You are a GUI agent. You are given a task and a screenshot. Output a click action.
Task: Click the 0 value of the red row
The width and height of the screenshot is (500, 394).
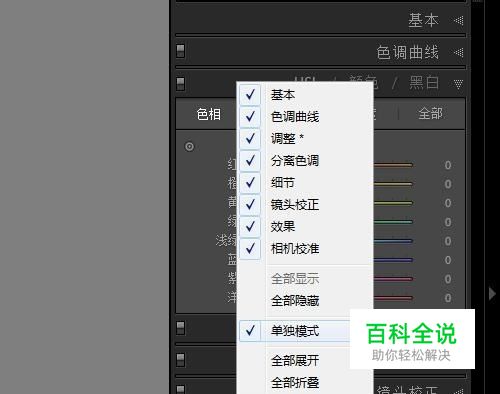pos(448,165)
